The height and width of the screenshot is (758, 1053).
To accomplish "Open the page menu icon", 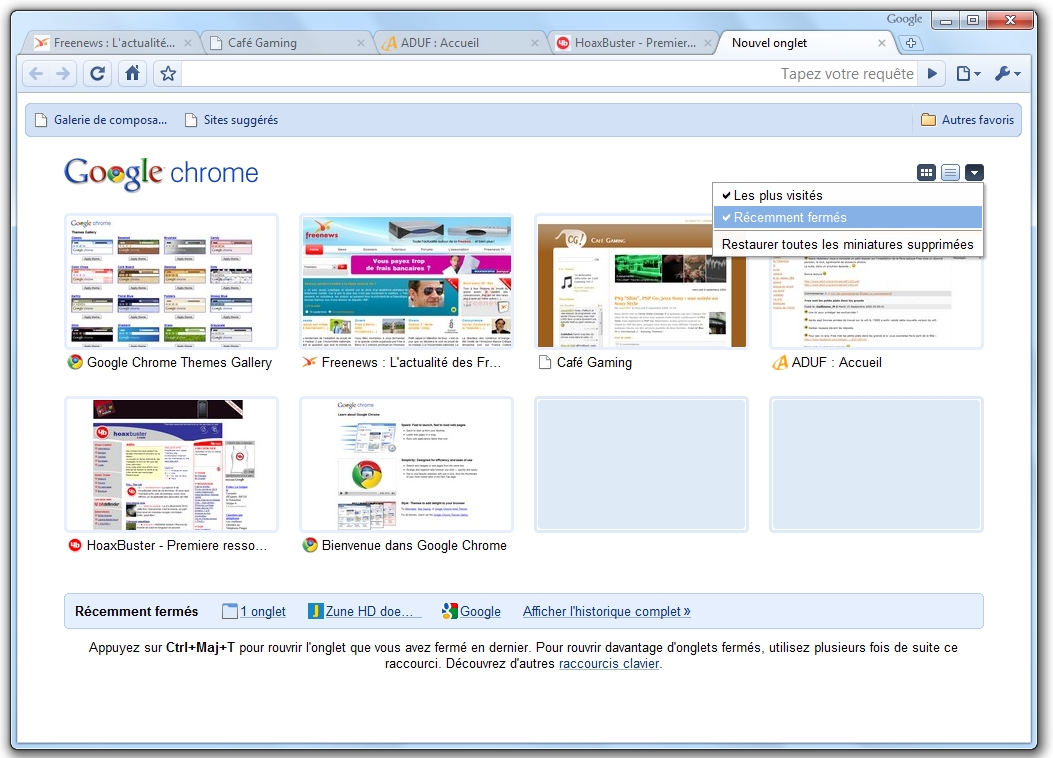I will point(968,73).
